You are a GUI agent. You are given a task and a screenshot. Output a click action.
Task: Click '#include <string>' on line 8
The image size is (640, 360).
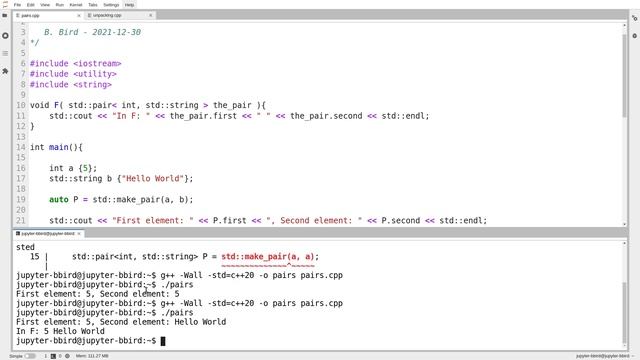pos(71,84)
